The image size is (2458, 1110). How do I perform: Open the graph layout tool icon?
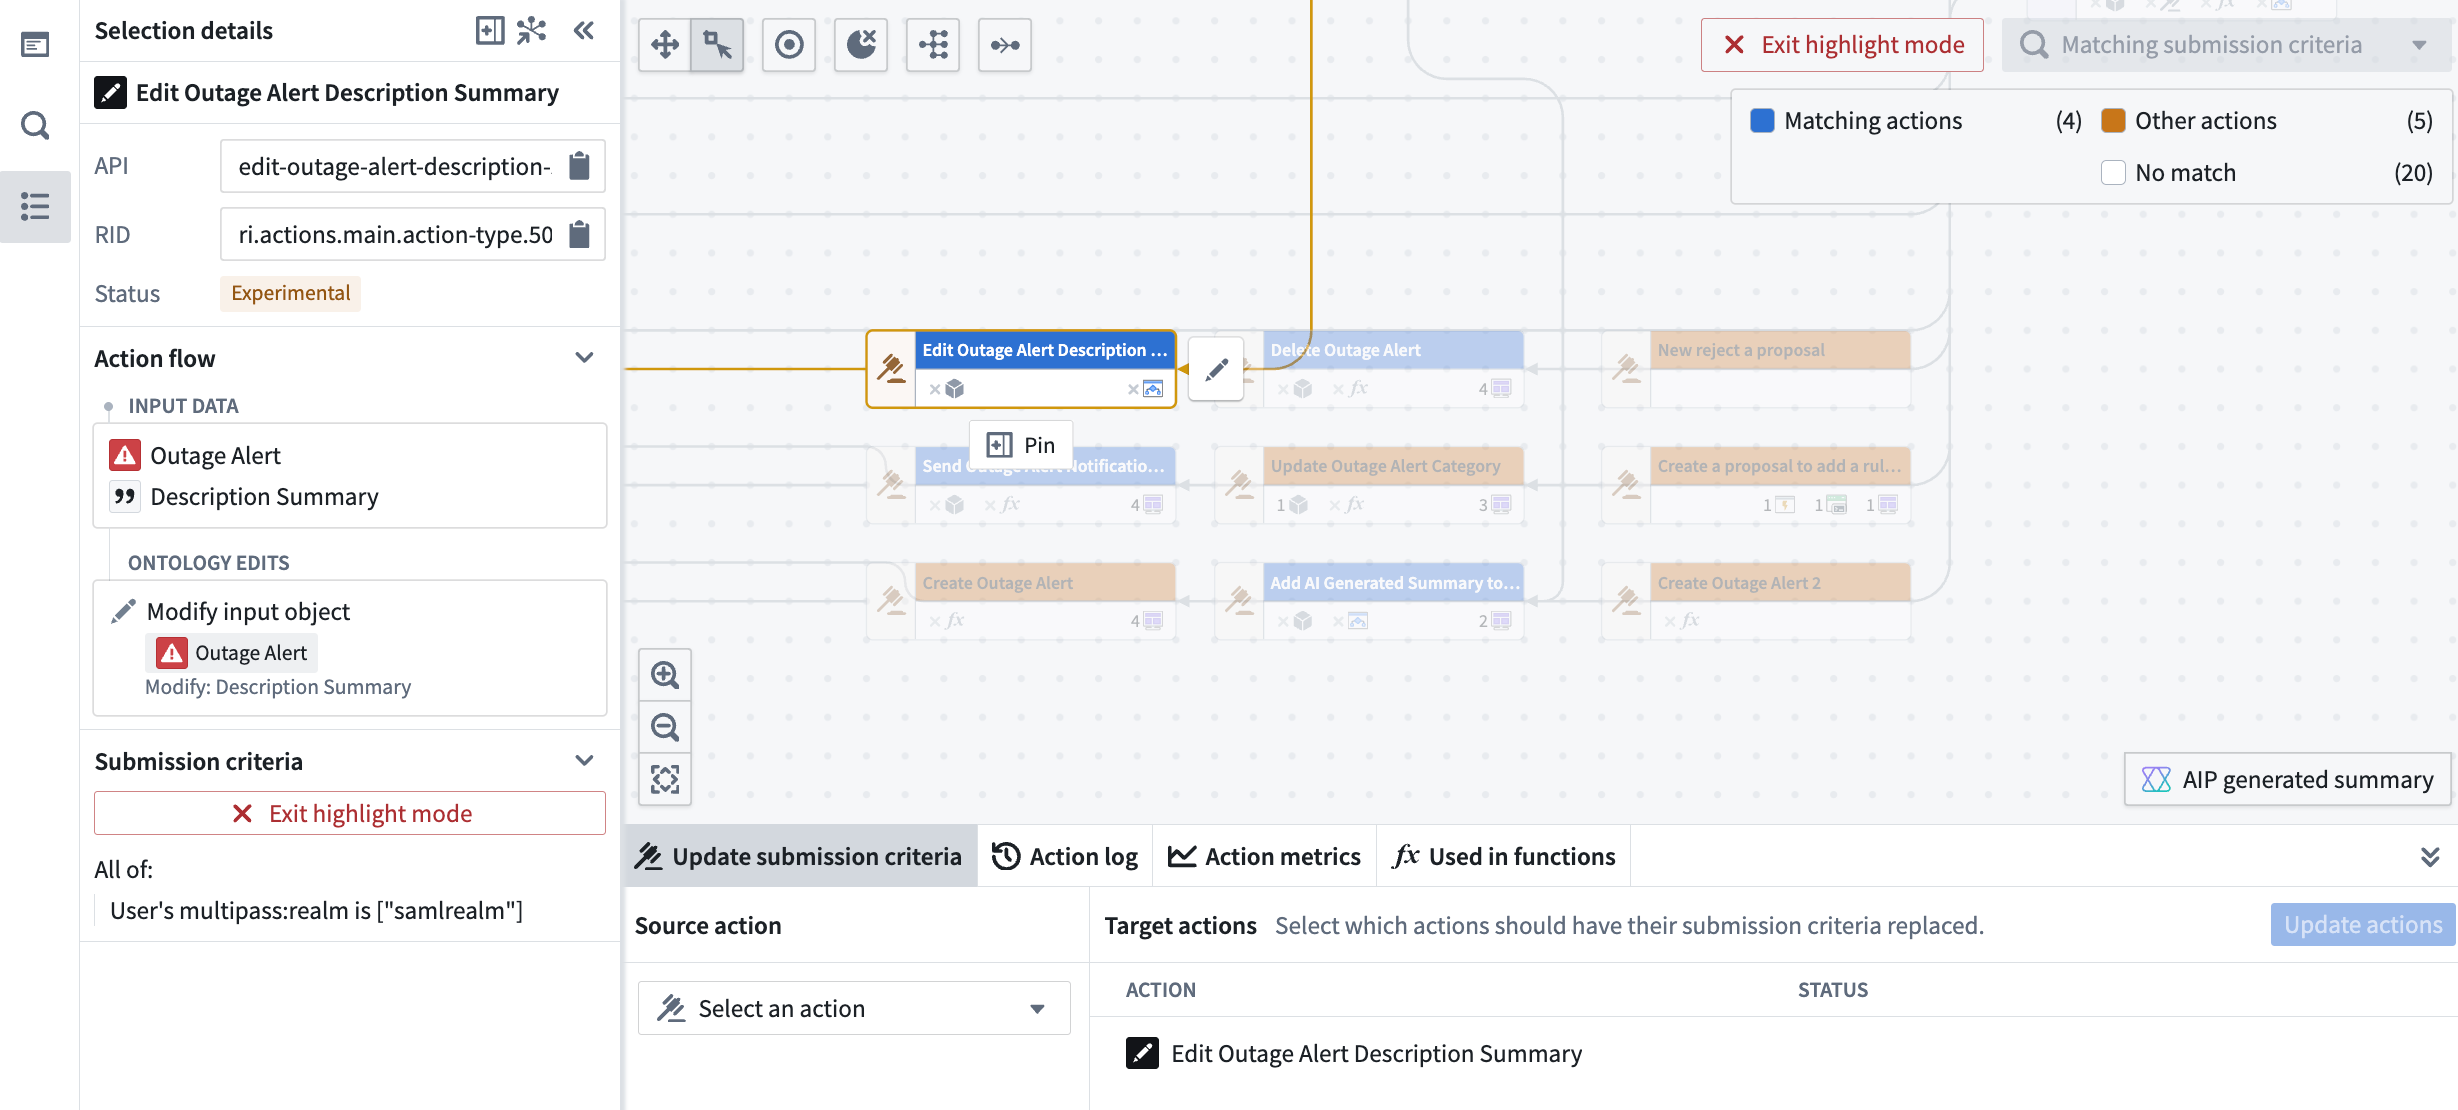coord(932,44)
